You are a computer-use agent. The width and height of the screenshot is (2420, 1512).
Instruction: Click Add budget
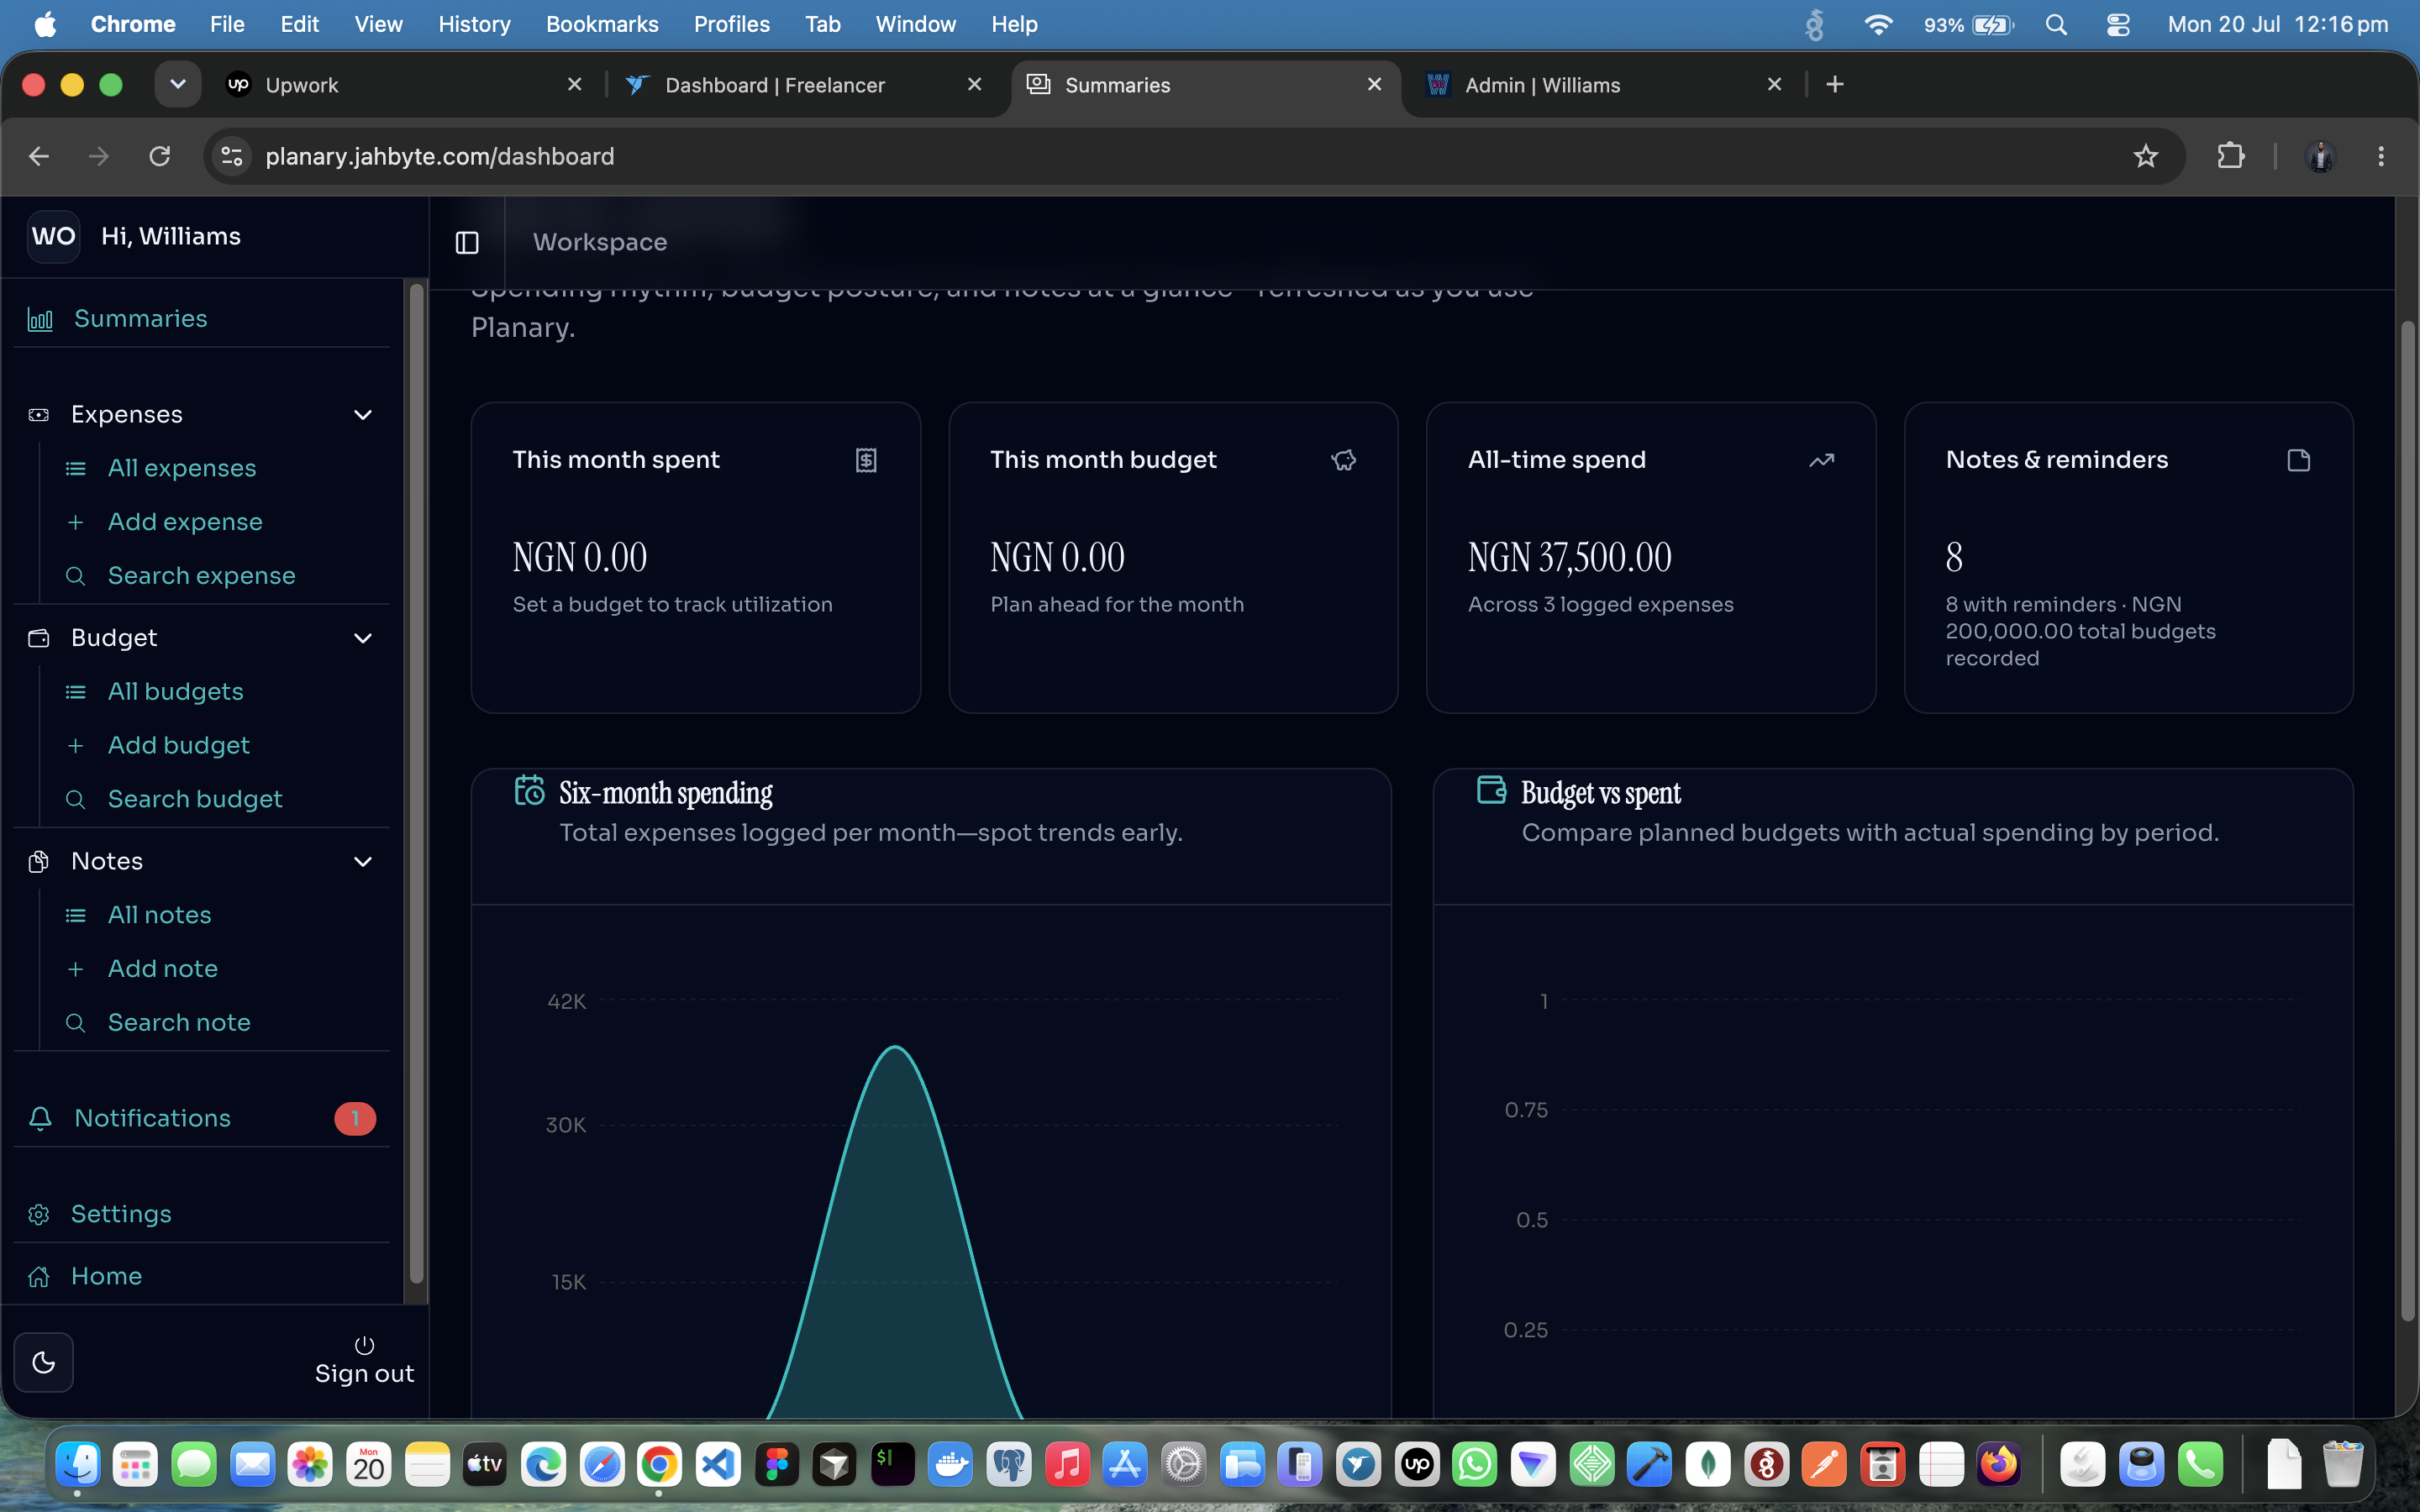(179, 745)
